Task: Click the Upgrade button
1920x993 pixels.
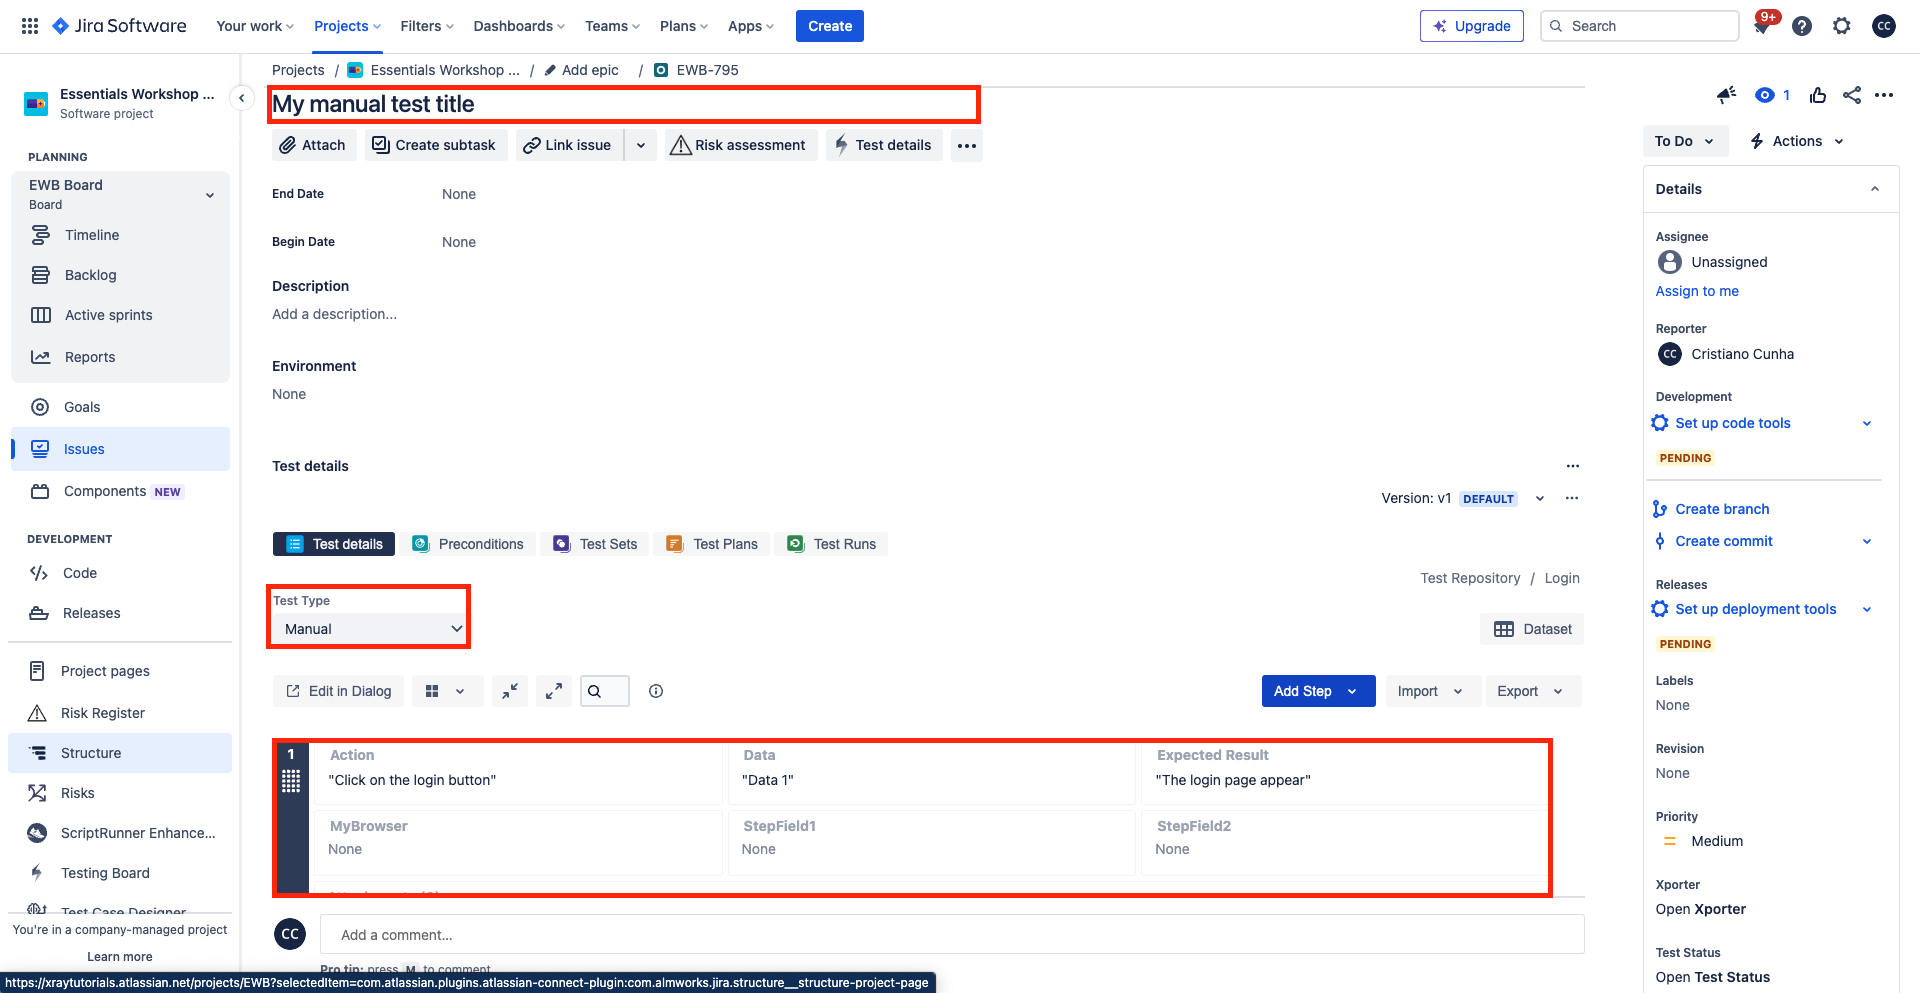Action: click(x=1471, y=26)
